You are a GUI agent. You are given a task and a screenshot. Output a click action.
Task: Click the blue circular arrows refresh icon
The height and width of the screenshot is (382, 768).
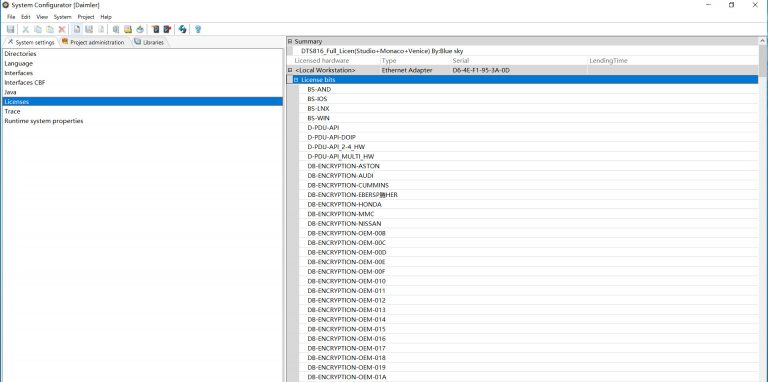click(x=183, y=29)
